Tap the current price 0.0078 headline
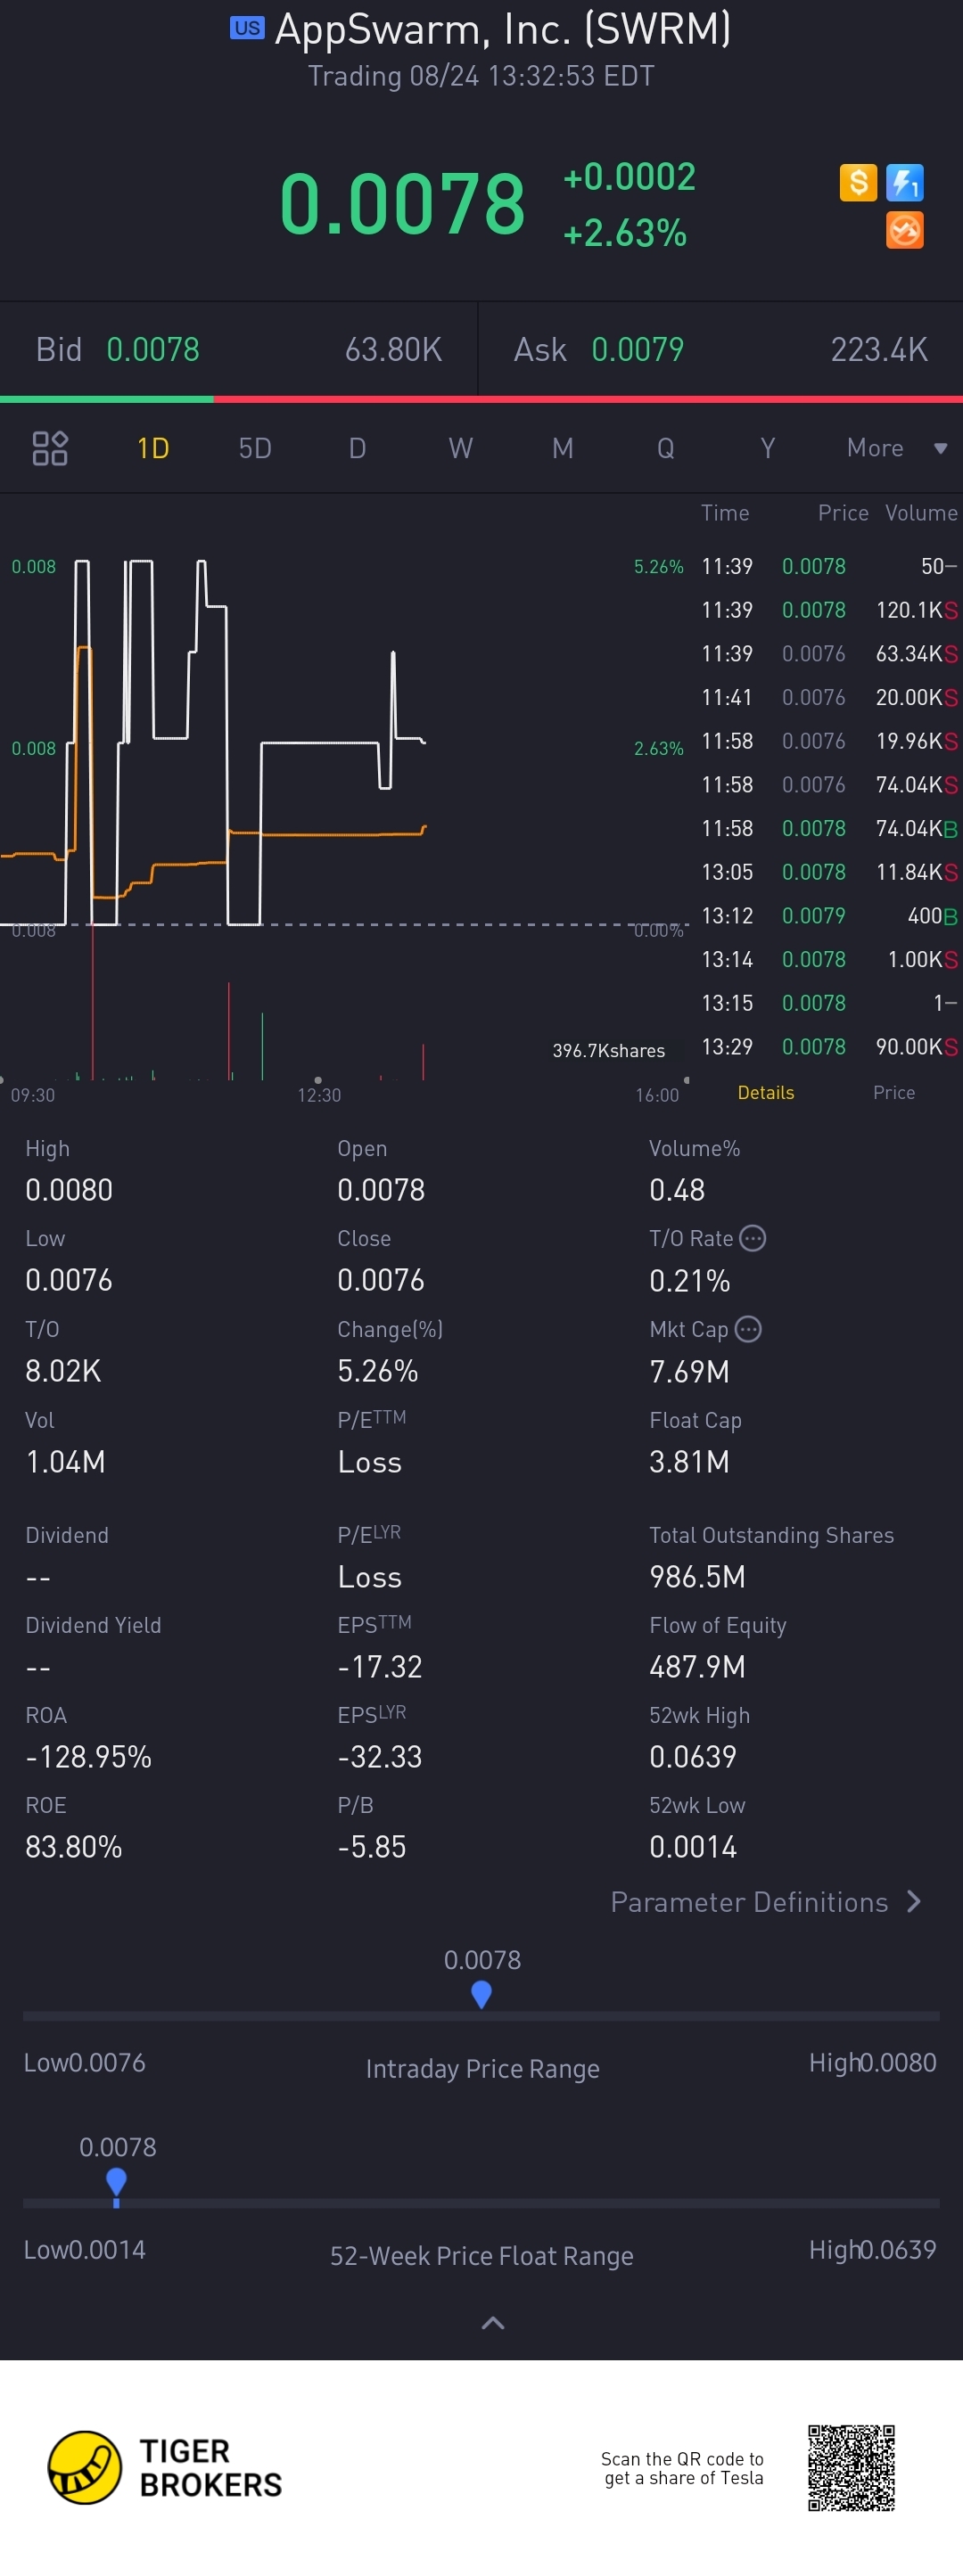The height and width of the screenshot is (2576, 963). 402,204
